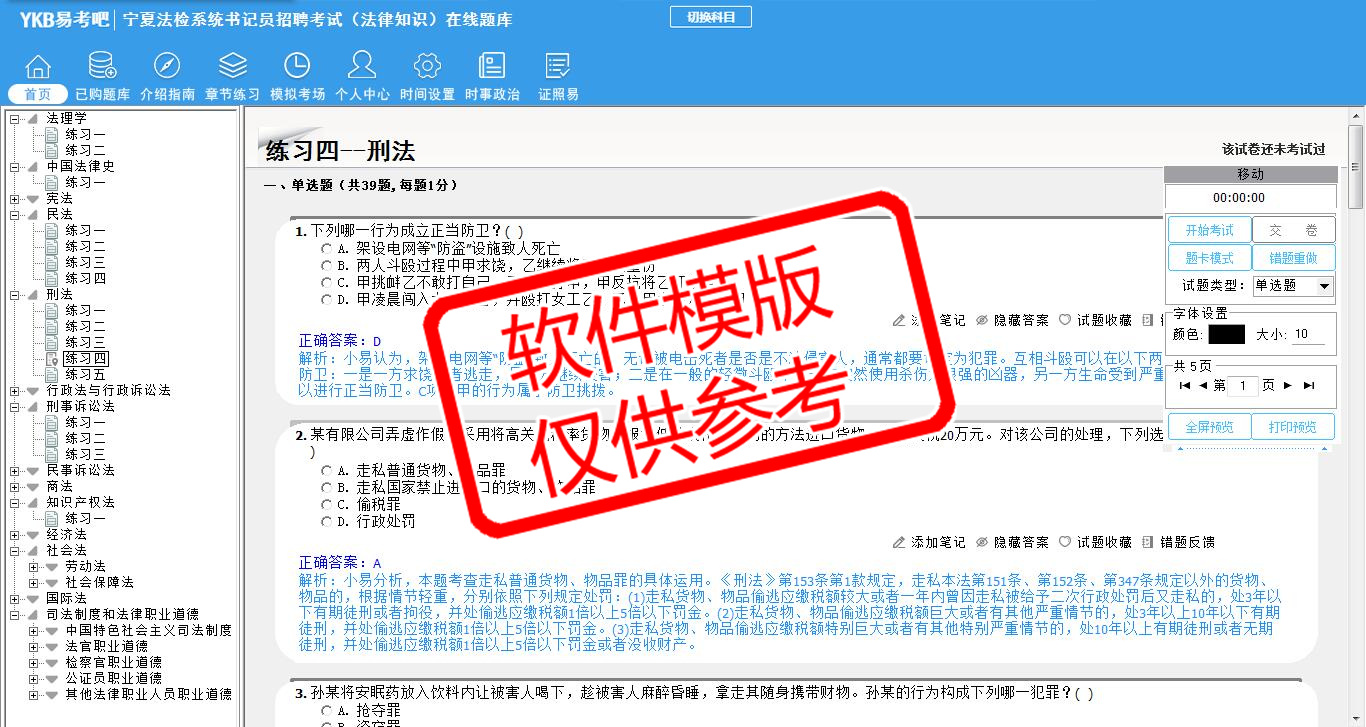Open the 试题类型 单选题 dropdown
The width and height of the screenshot is (1366, 727).
(x=1294, y=286)
